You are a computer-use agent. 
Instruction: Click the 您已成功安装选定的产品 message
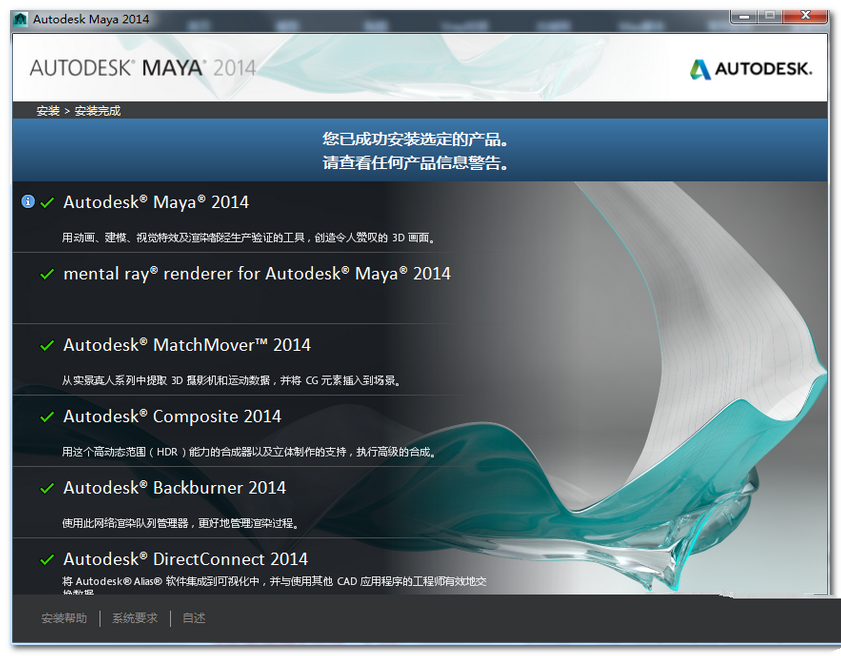coord(416,139)
